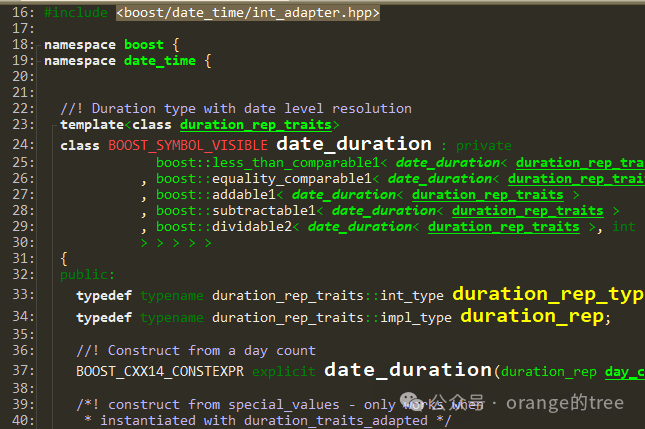Click line number 24 in the gutter

[23, 145]
